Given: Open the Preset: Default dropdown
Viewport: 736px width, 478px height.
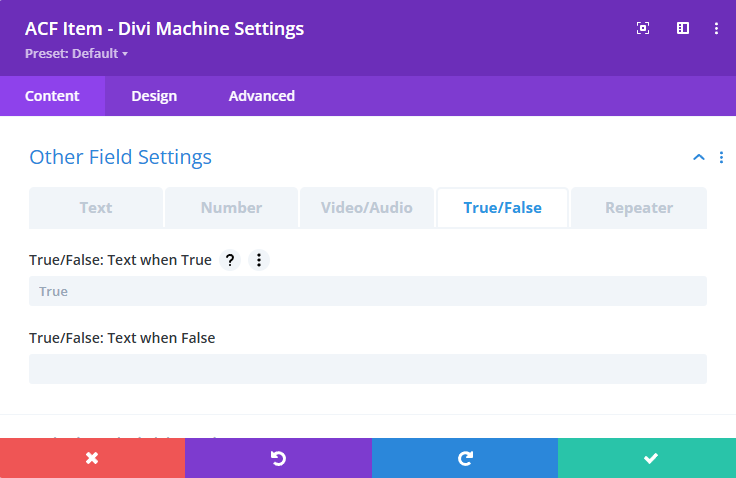Looking at the screenshot, I should [76, 54].
